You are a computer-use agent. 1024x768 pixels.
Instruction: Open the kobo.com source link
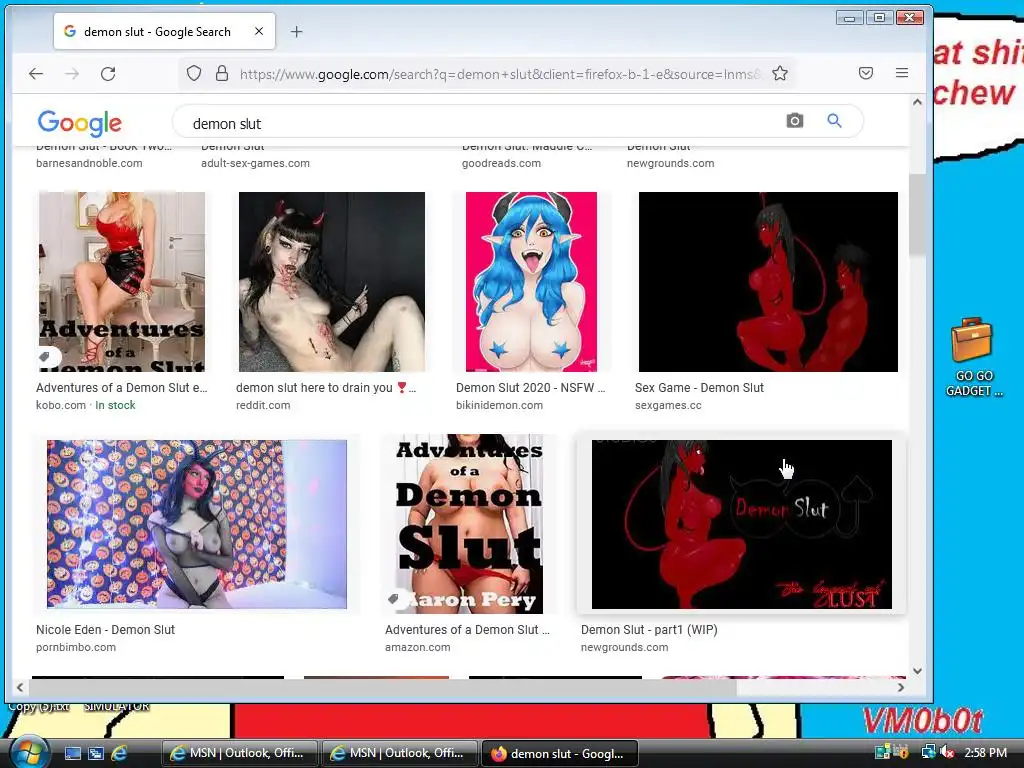coord(61,405)
